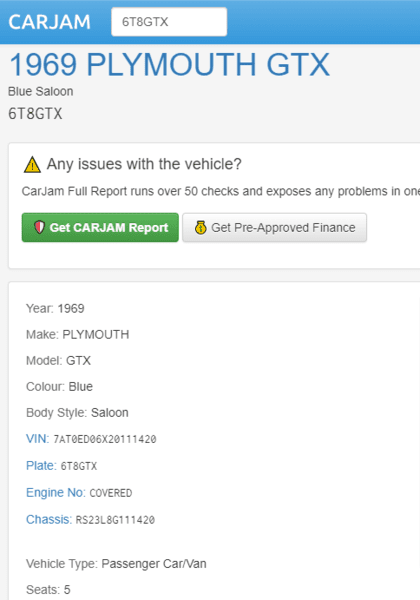
Task: Click the money bag icon on finance button
Action: (x=200, y=227)
